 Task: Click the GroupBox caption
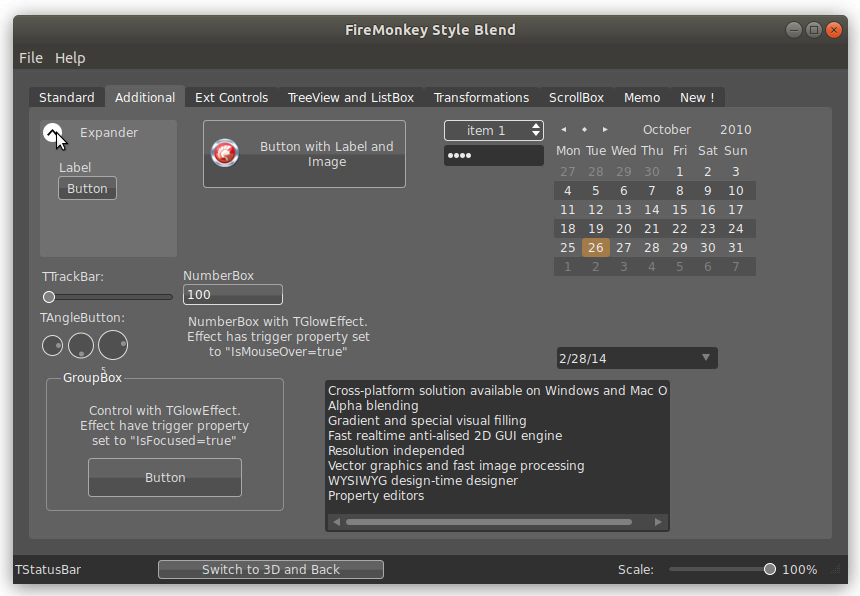92,378
